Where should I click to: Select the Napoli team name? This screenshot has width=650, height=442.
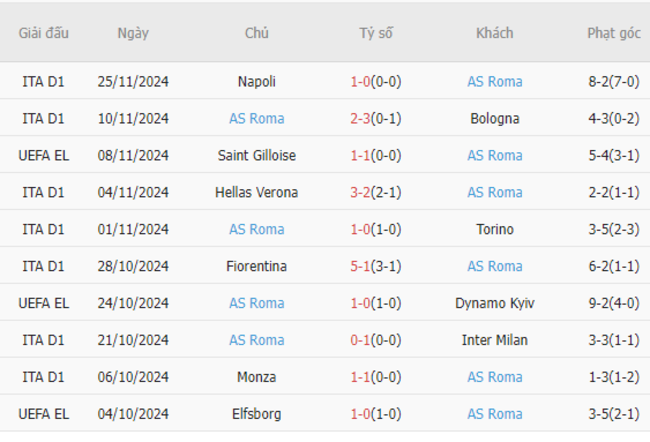[x=257, y=82]
